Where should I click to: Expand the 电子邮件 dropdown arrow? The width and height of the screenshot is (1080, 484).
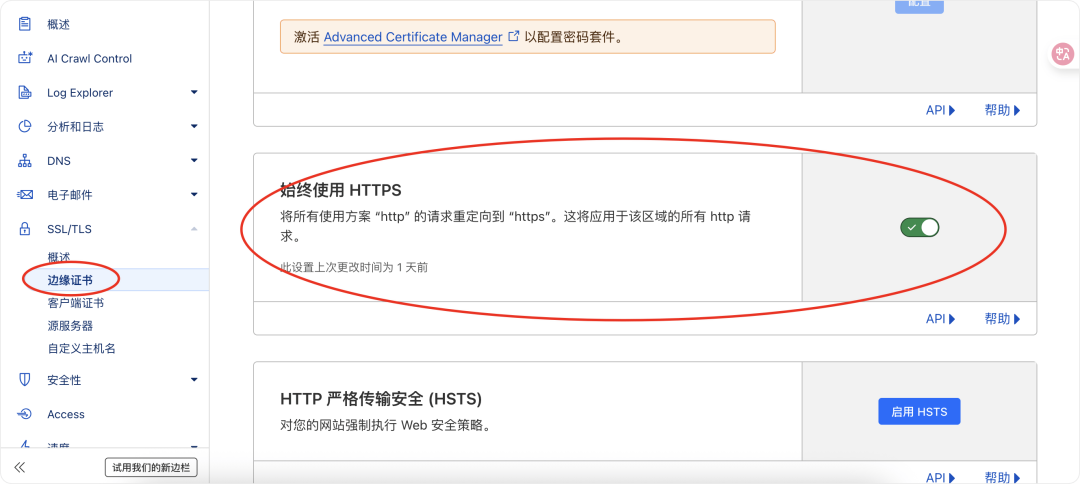click(x=194, y=195)
